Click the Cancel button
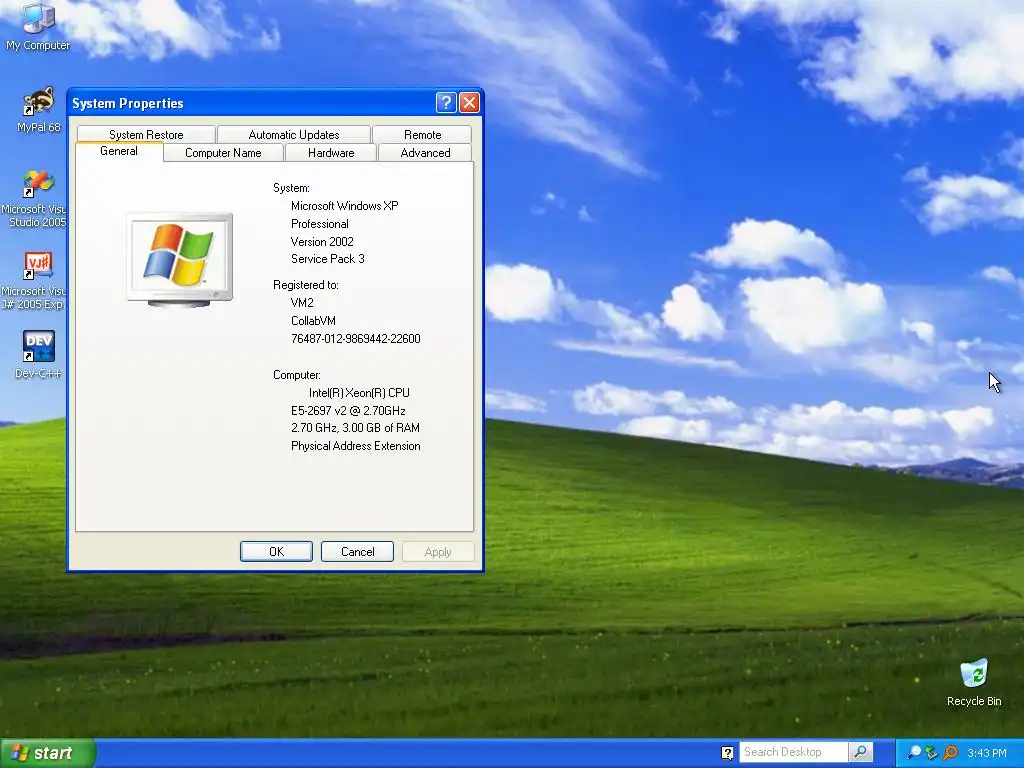Viewport: 1024px width, 768px height. click(x=357, y=551)
